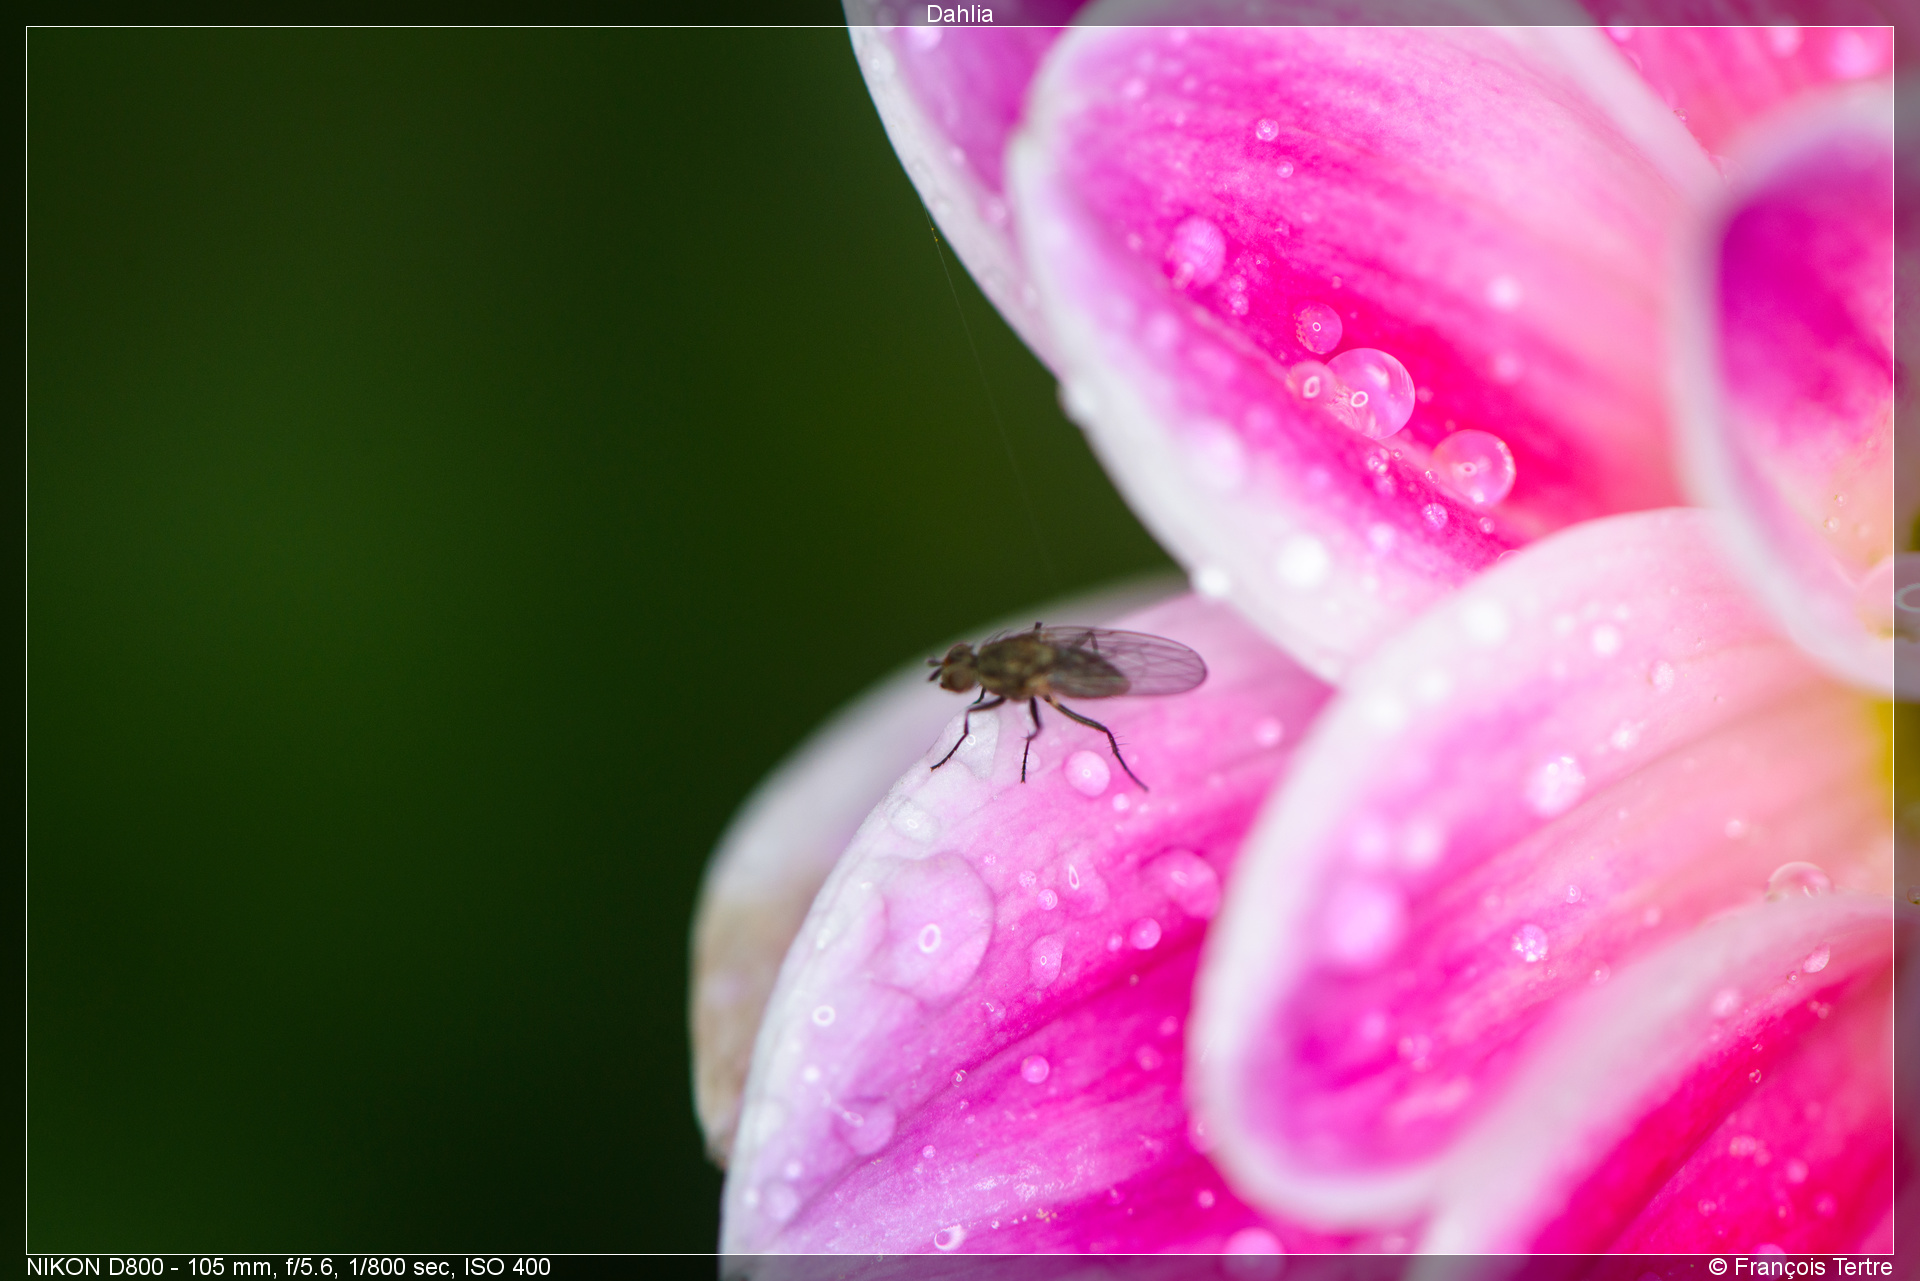Click the '© François Tertre' copyright text
The image size is (1920, 1281).
[1800, 1267]
